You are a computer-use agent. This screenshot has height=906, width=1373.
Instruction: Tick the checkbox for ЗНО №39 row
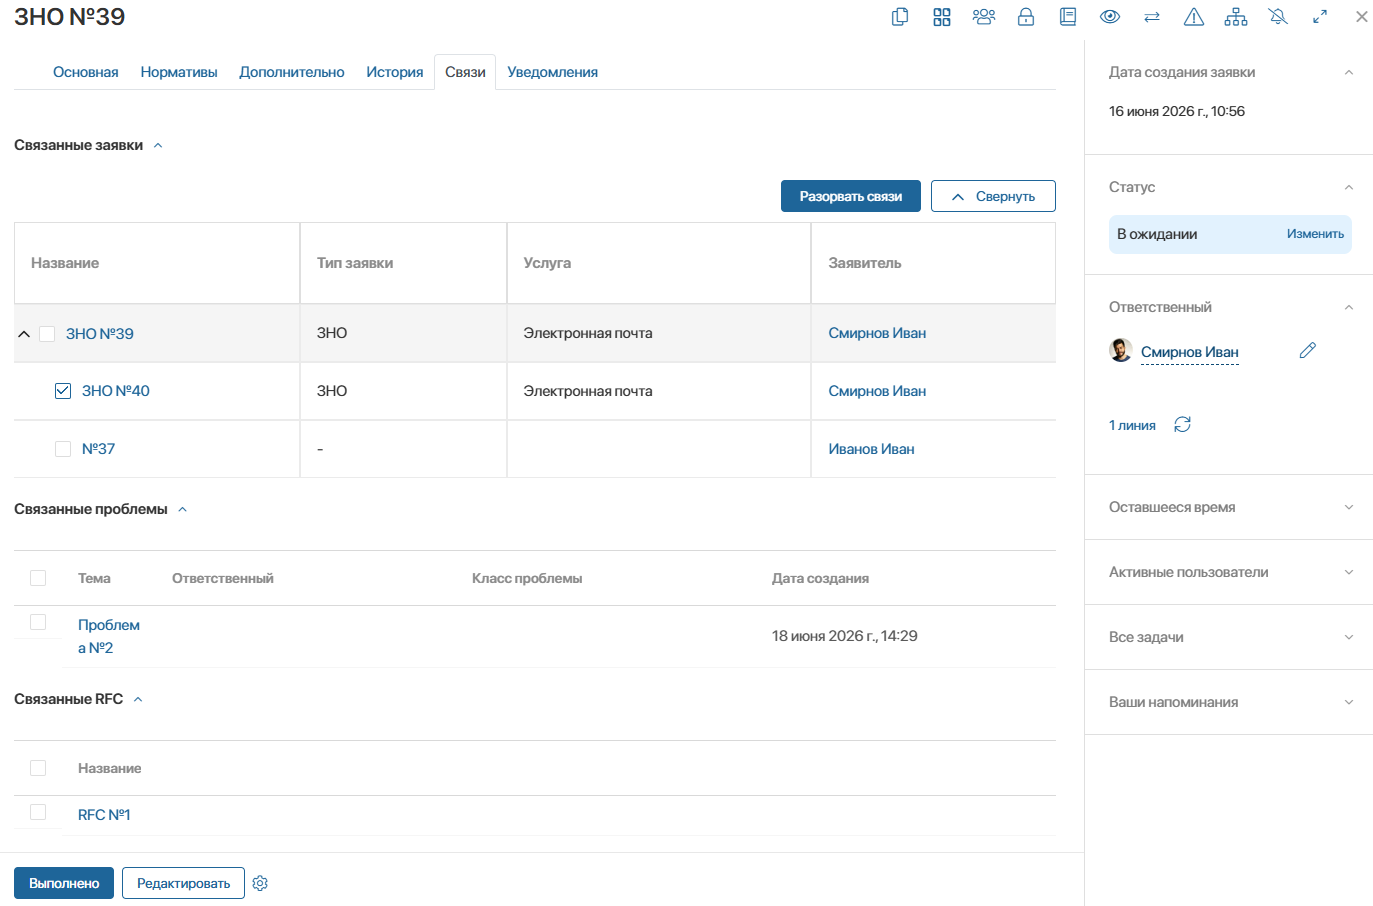[x=47, y=334]
